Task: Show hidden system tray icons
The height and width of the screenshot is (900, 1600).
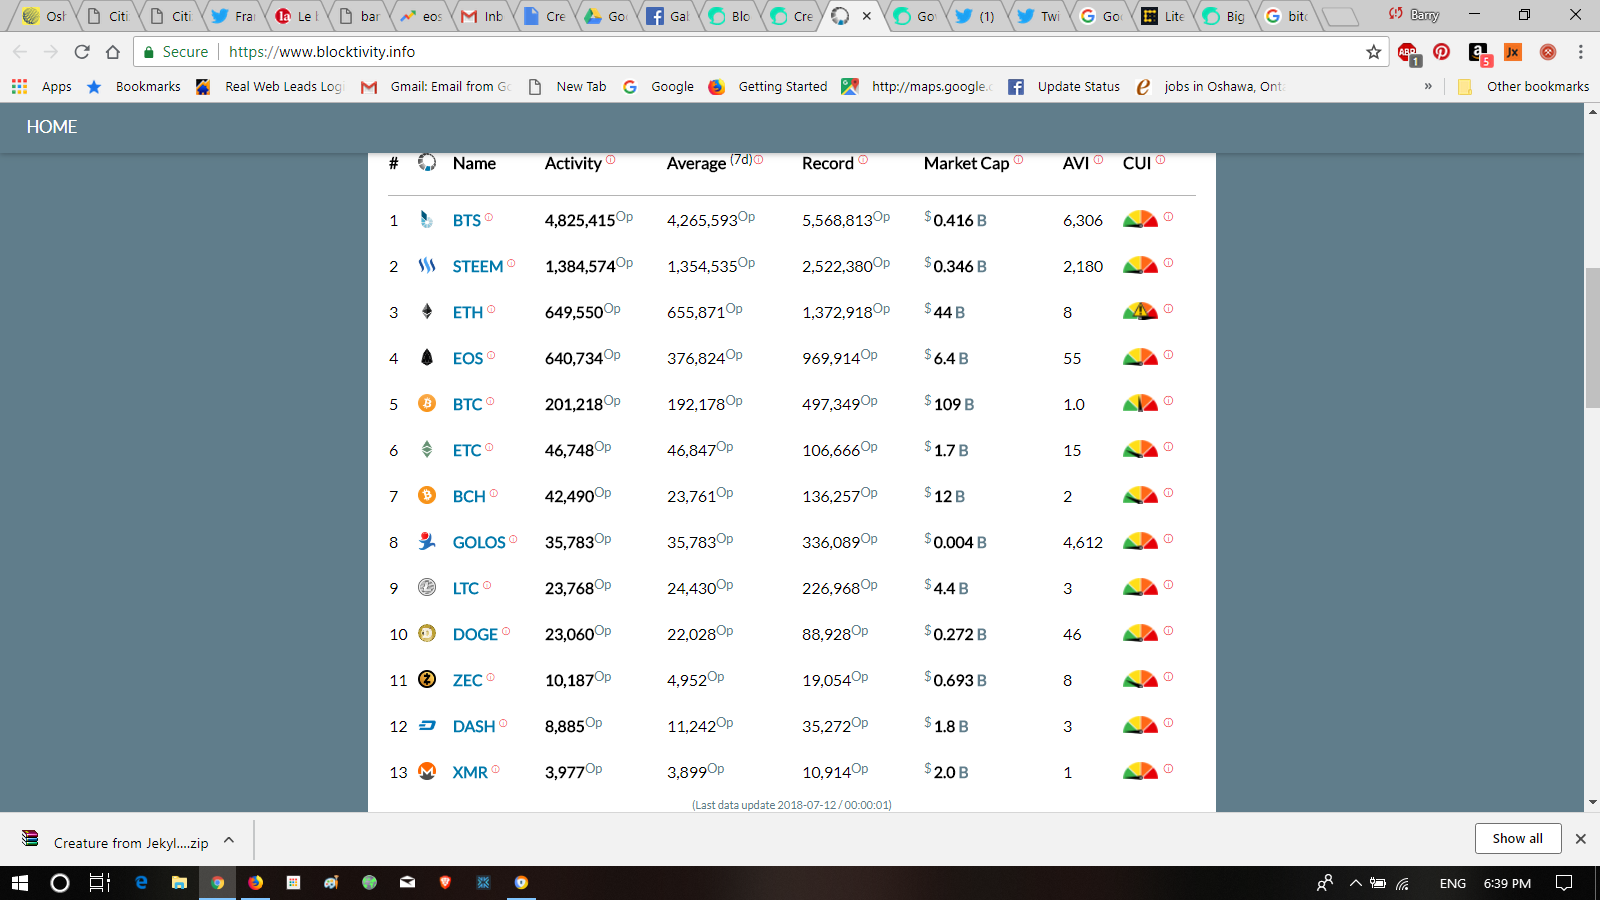Action: coord(1356,882)
